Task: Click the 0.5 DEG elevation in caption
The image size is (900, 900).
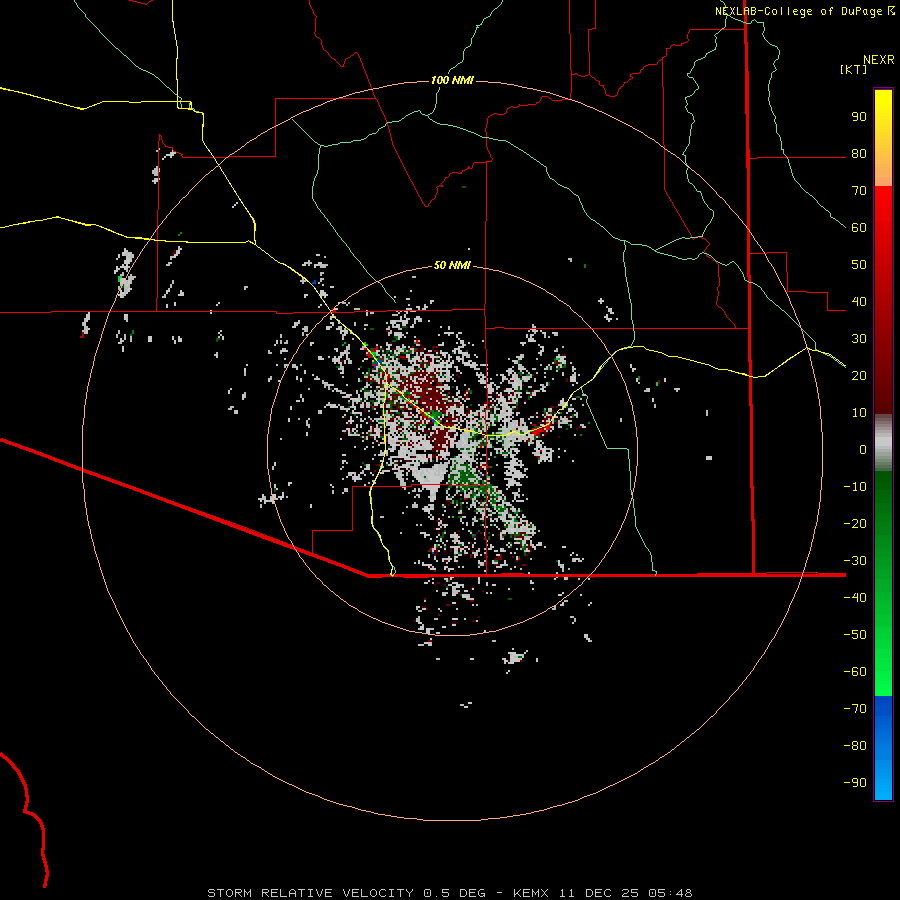Action: (455, 893)
